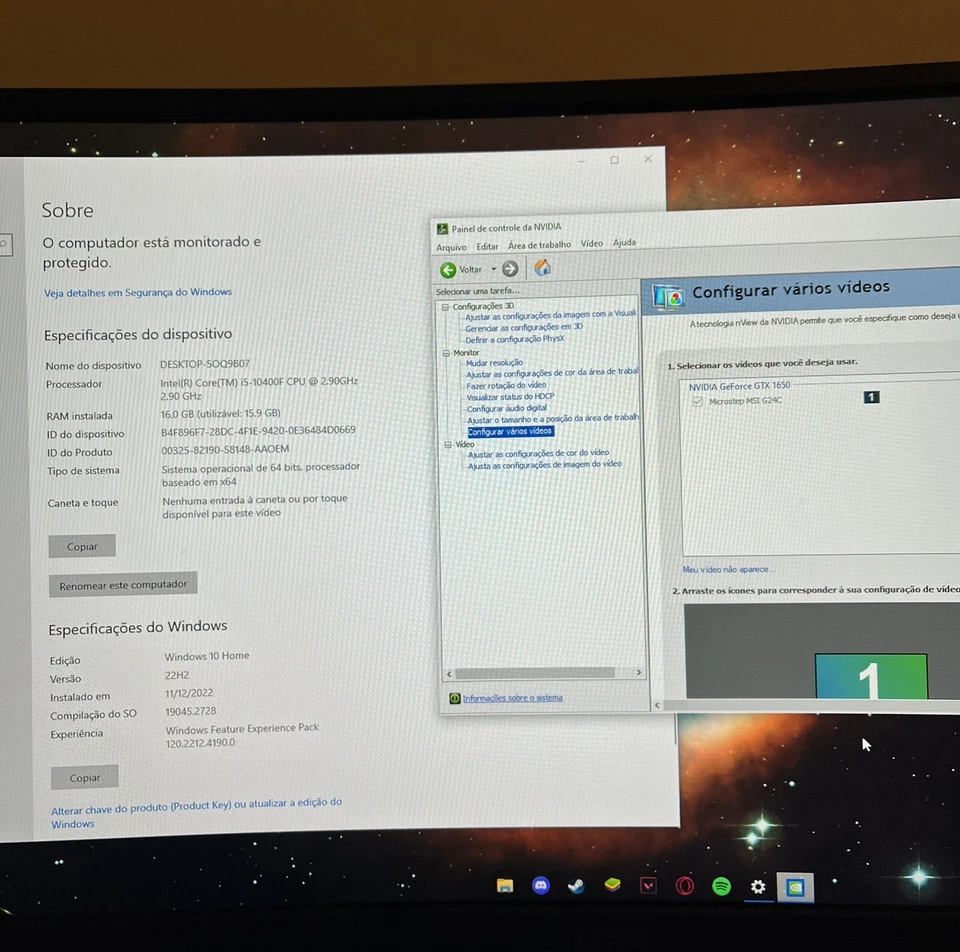
Task: Open the Vídeo menu
Action: click(591, 243)
